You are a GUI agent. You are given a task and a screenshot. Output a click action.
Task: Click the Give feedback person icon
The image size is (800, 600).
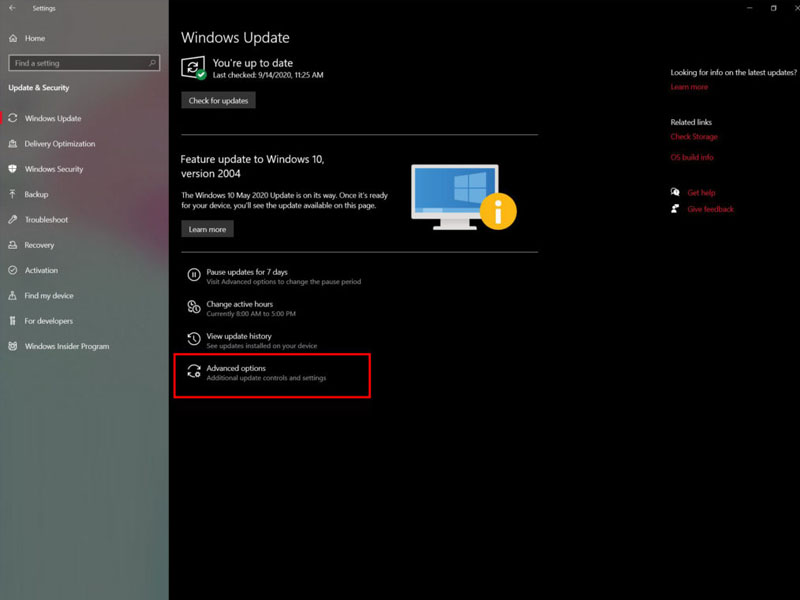click(675, 209)
